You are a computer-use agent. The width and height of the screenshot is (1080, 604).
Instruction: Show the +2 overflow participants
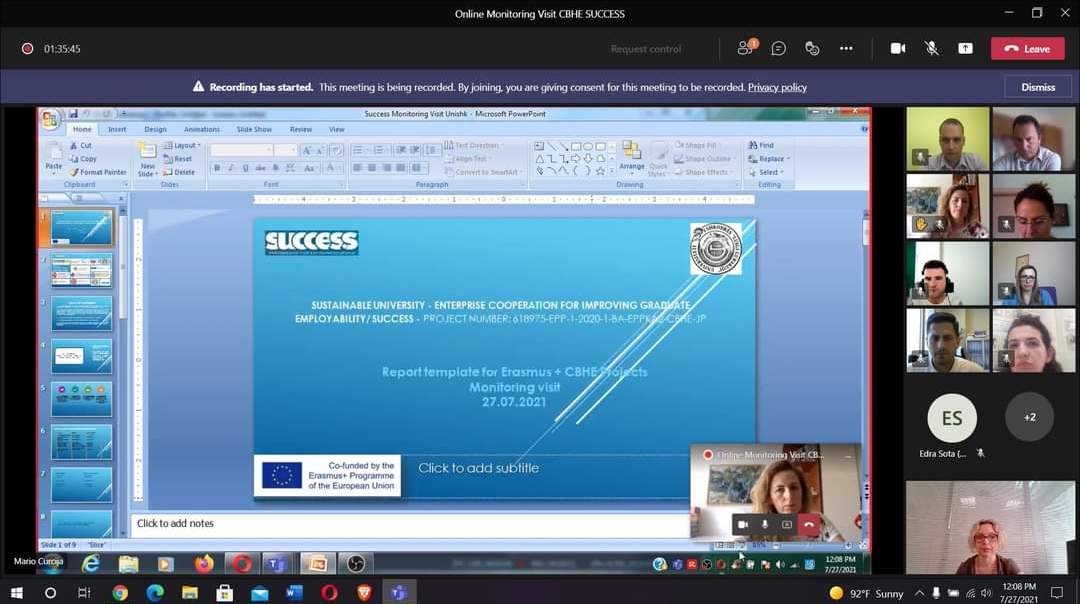[1030, 417]
